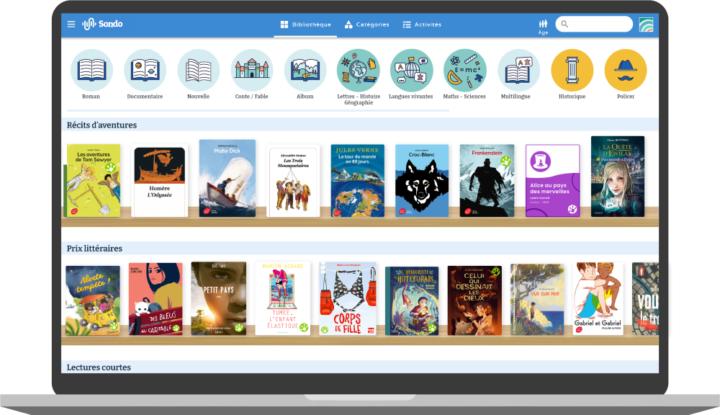Select the Policier hat icon
This screenshot has height=415, width=720.
point(625,70)
